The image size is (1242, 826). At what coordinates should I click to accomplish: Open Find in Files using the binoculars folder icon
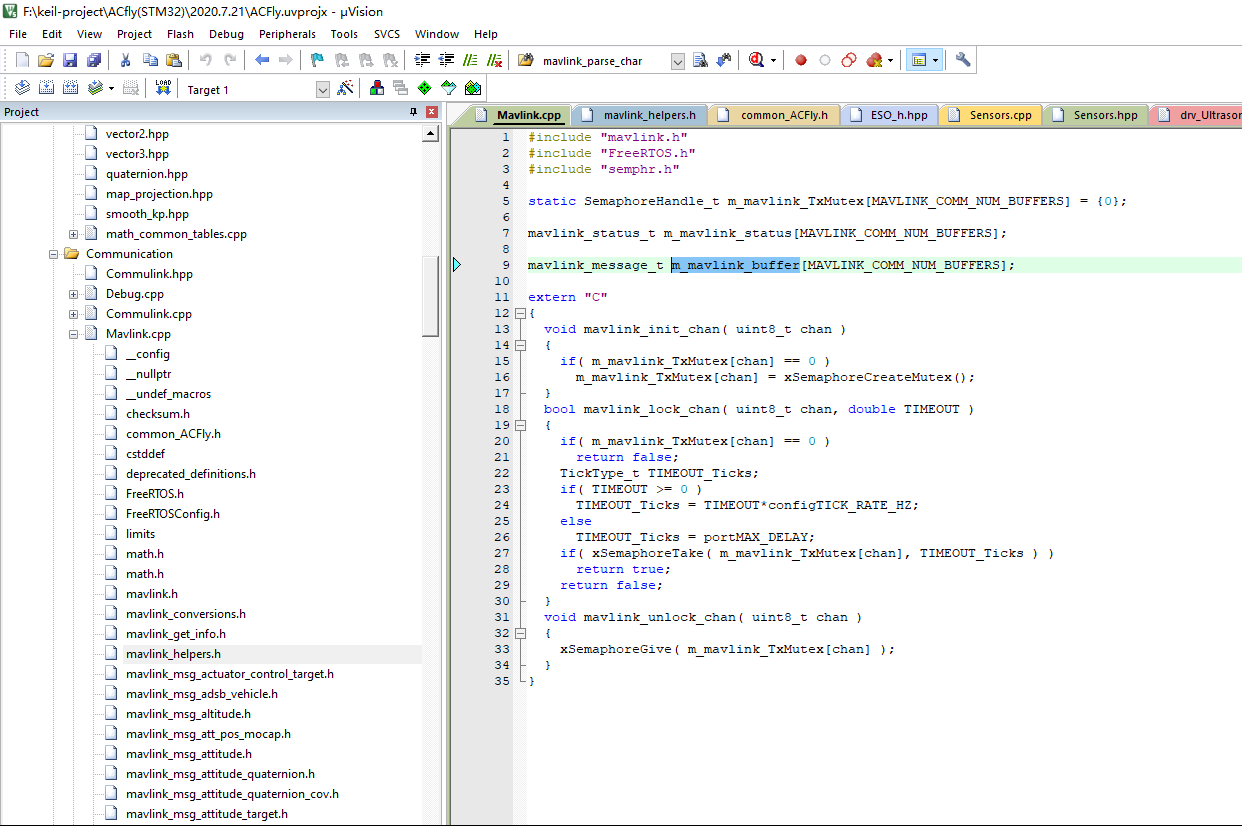point(526,60)
